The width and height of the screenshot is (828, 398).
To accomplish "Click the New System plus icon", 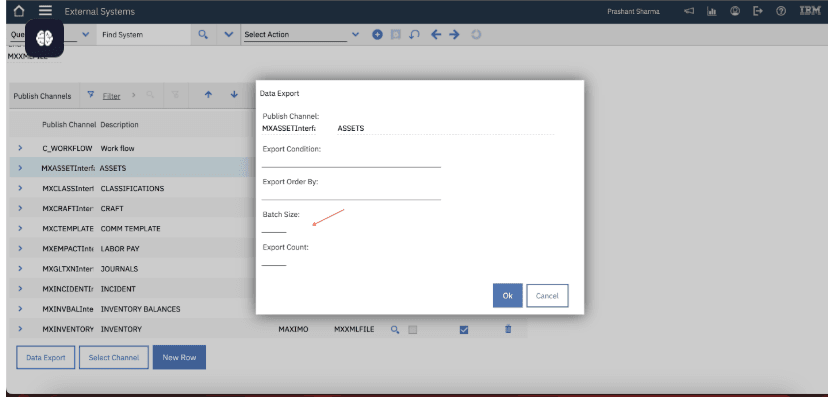I will (377, 34).
